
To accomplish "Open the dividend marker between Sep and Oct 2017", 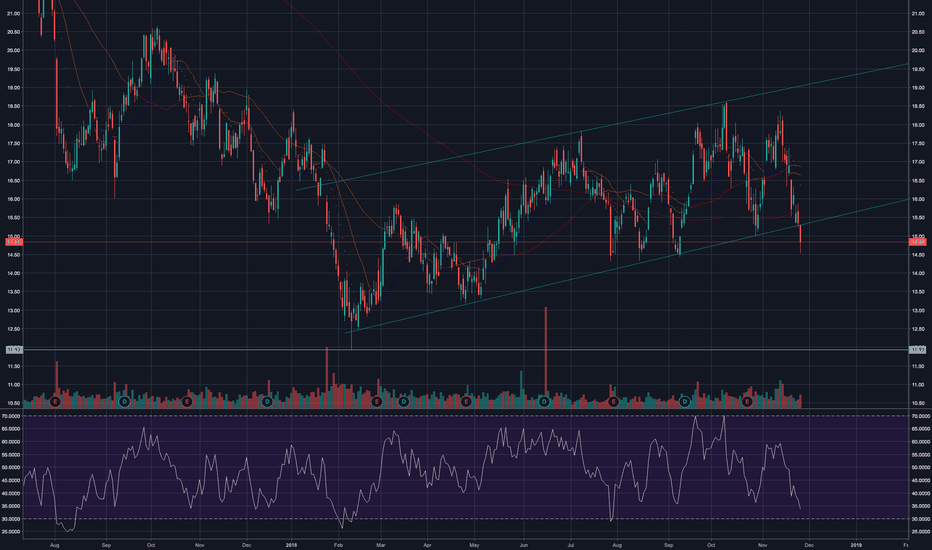I will click(124, 402).
